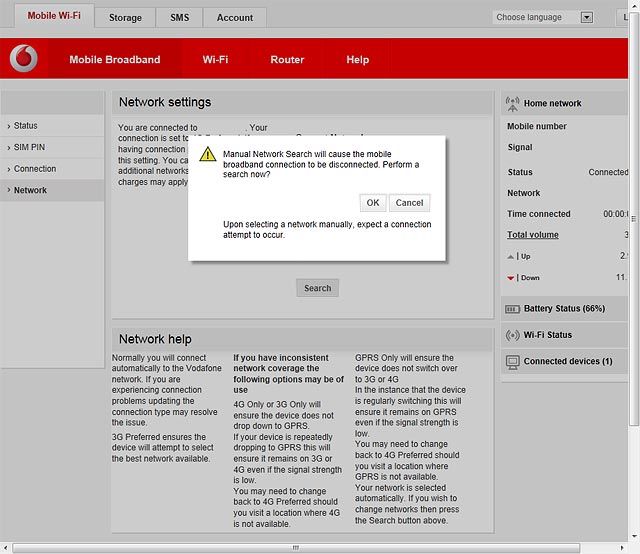This screenshot has height=554, width=640.
Task: Click the Up traffic arrow icon
Action: (510, 257)
